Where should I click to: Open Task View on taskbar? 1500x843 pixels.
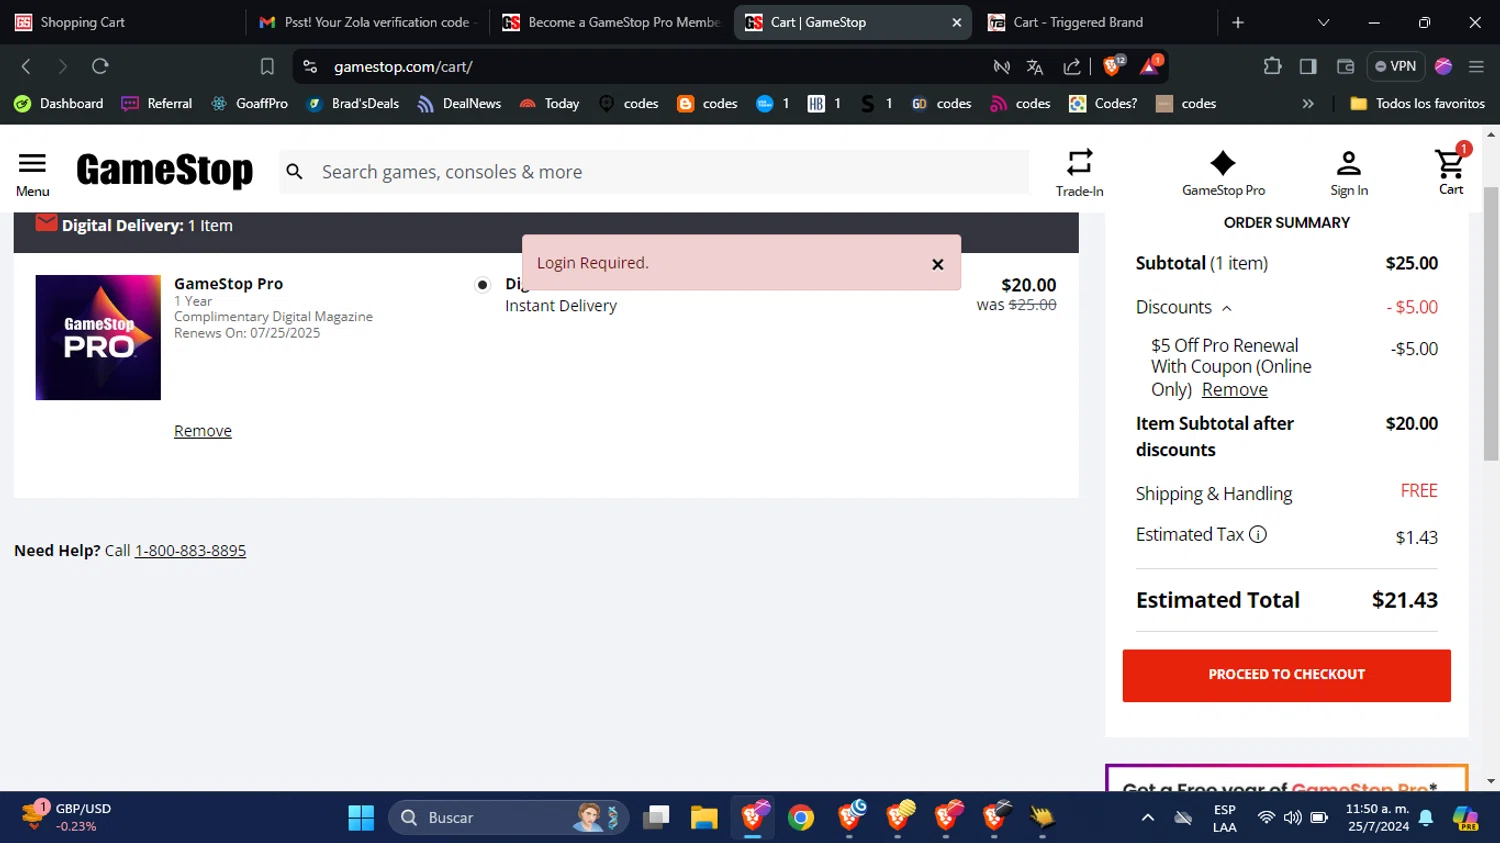[656, 818]
